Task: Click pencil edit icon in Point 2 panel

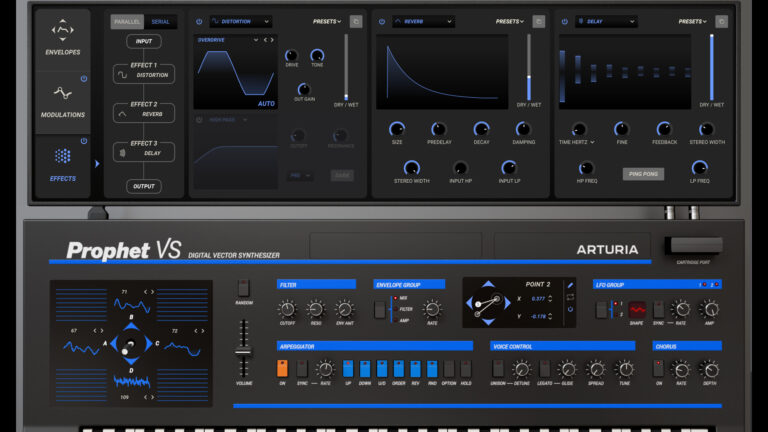Action: (570, 285)
